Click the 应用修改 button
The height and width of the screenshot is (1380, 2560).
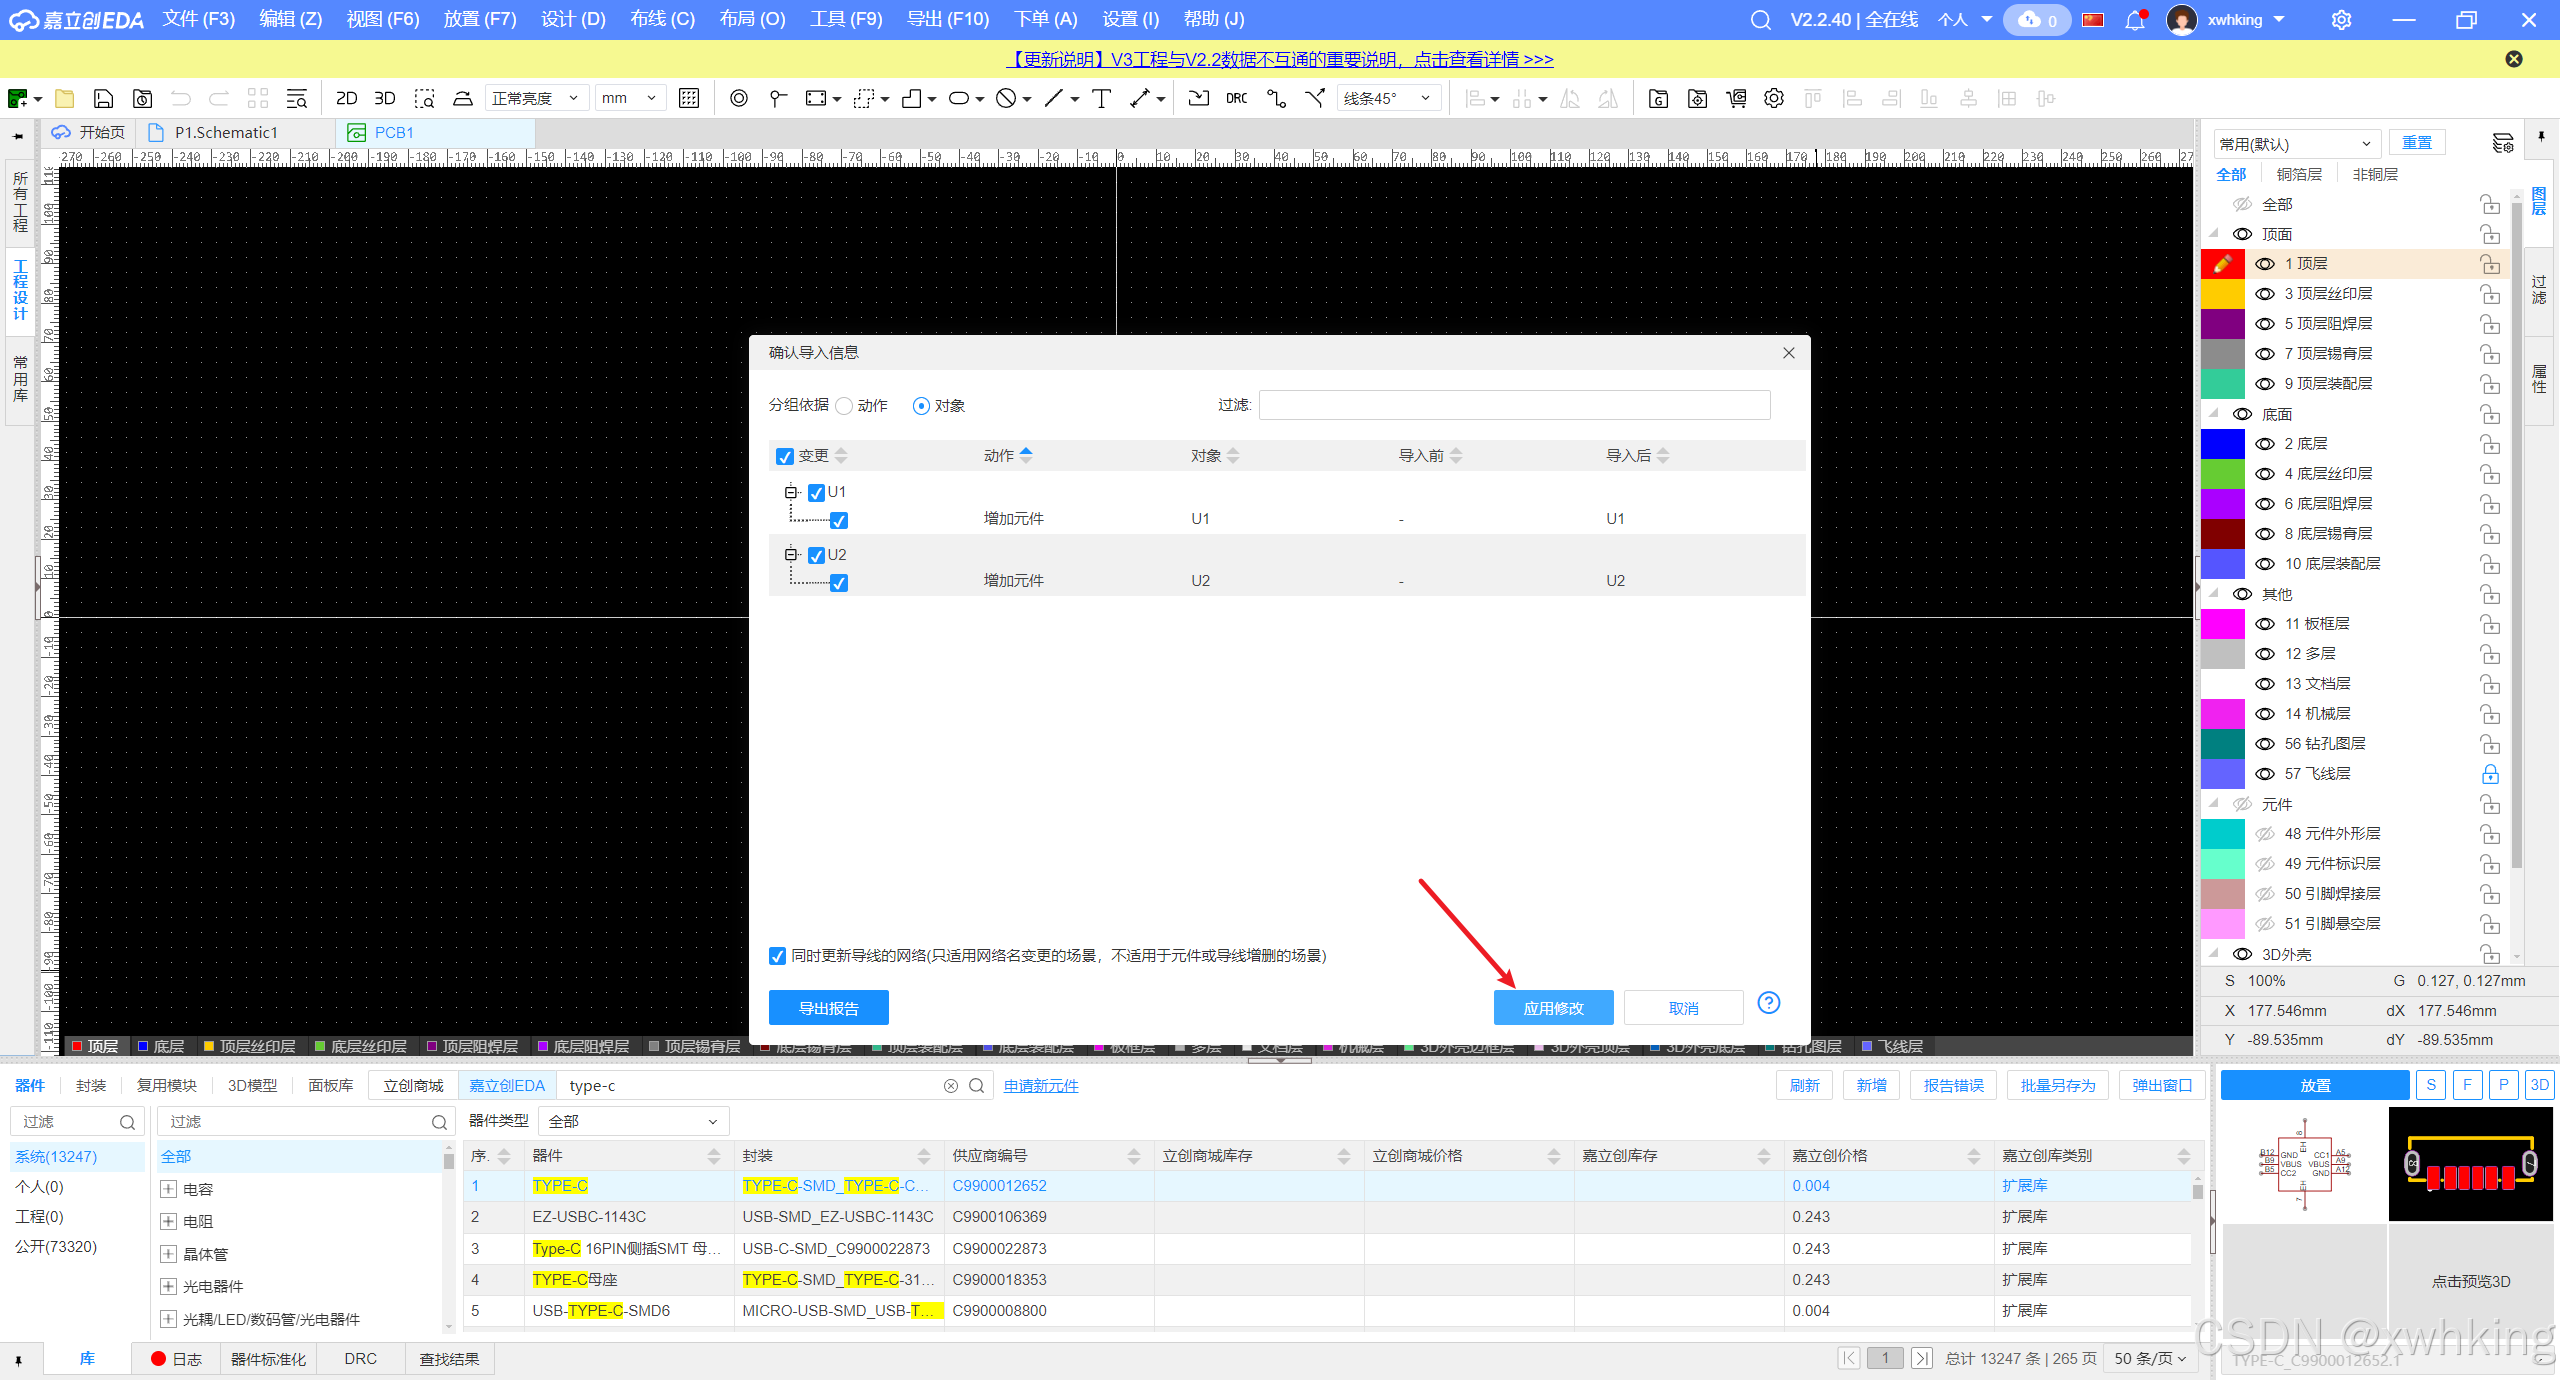pos(1553,1008)
